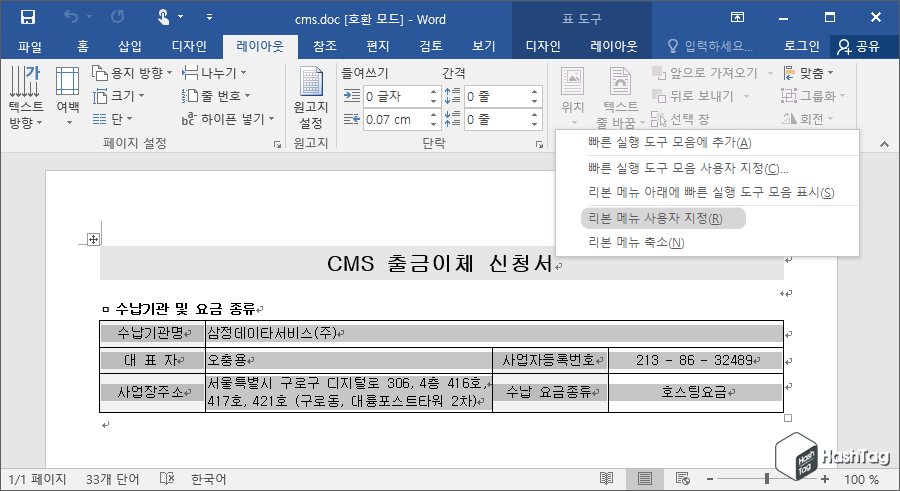
Task: Open customize quick access toolbar arrow
Action: (210, 17)
